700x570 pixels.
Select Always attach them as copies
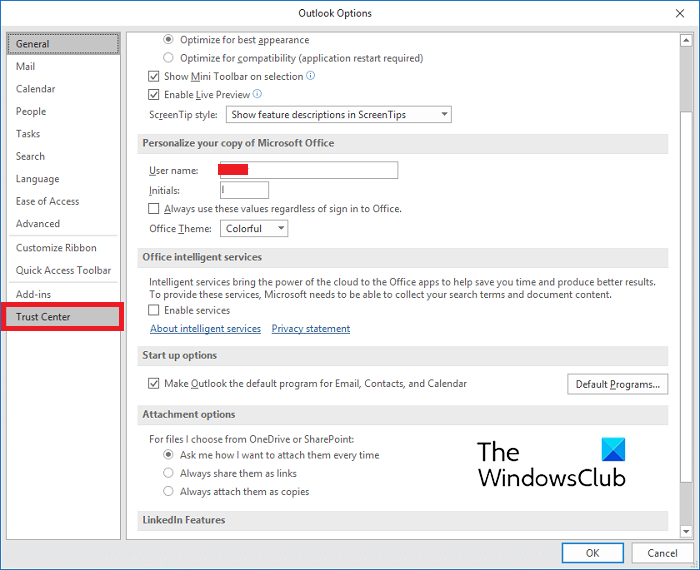(x=168, y=491)
